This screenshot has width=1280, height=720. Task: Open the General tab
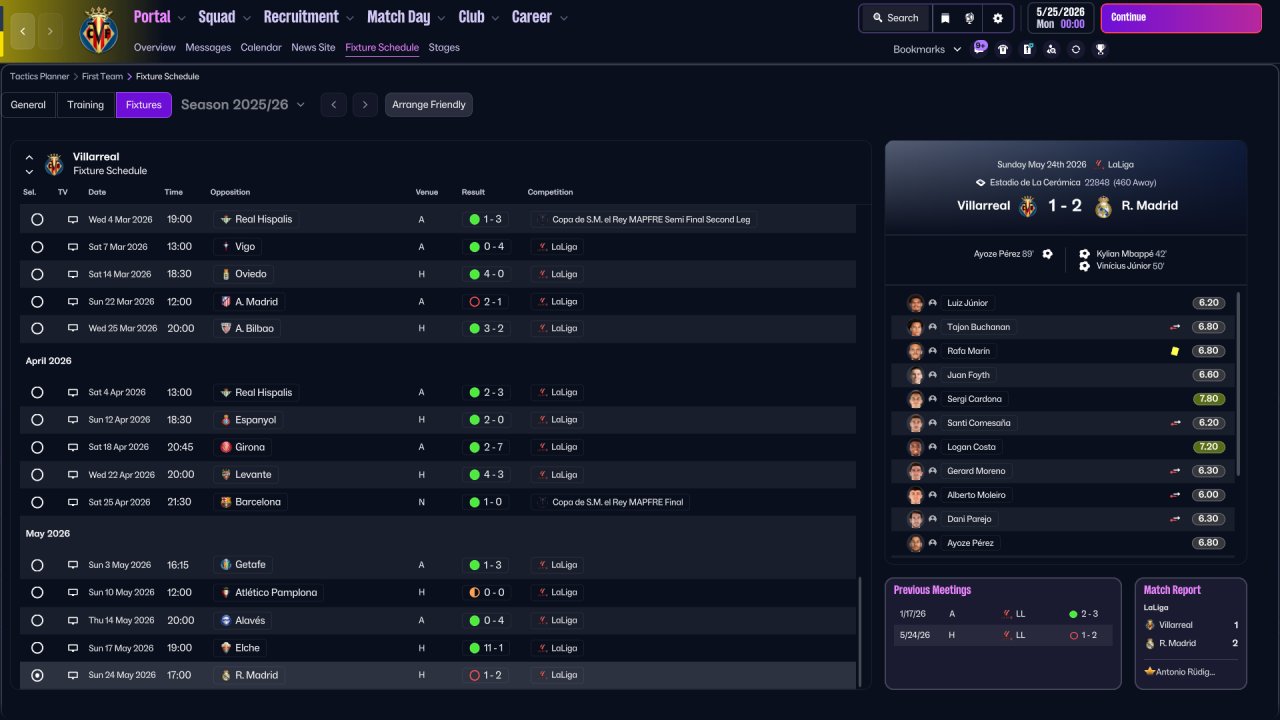(x=28, y=105)
